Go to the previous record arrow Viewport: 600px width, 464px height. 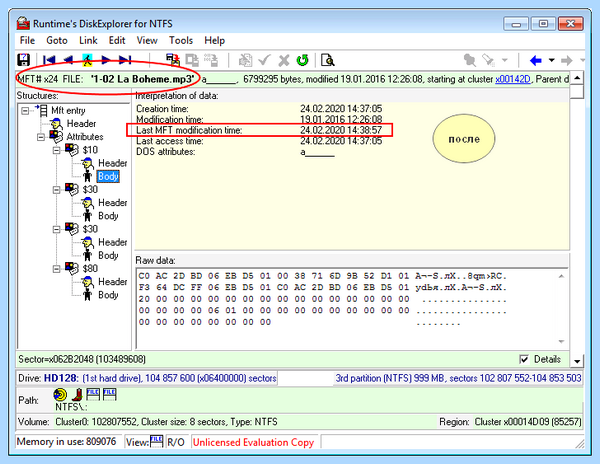(68, 60)
